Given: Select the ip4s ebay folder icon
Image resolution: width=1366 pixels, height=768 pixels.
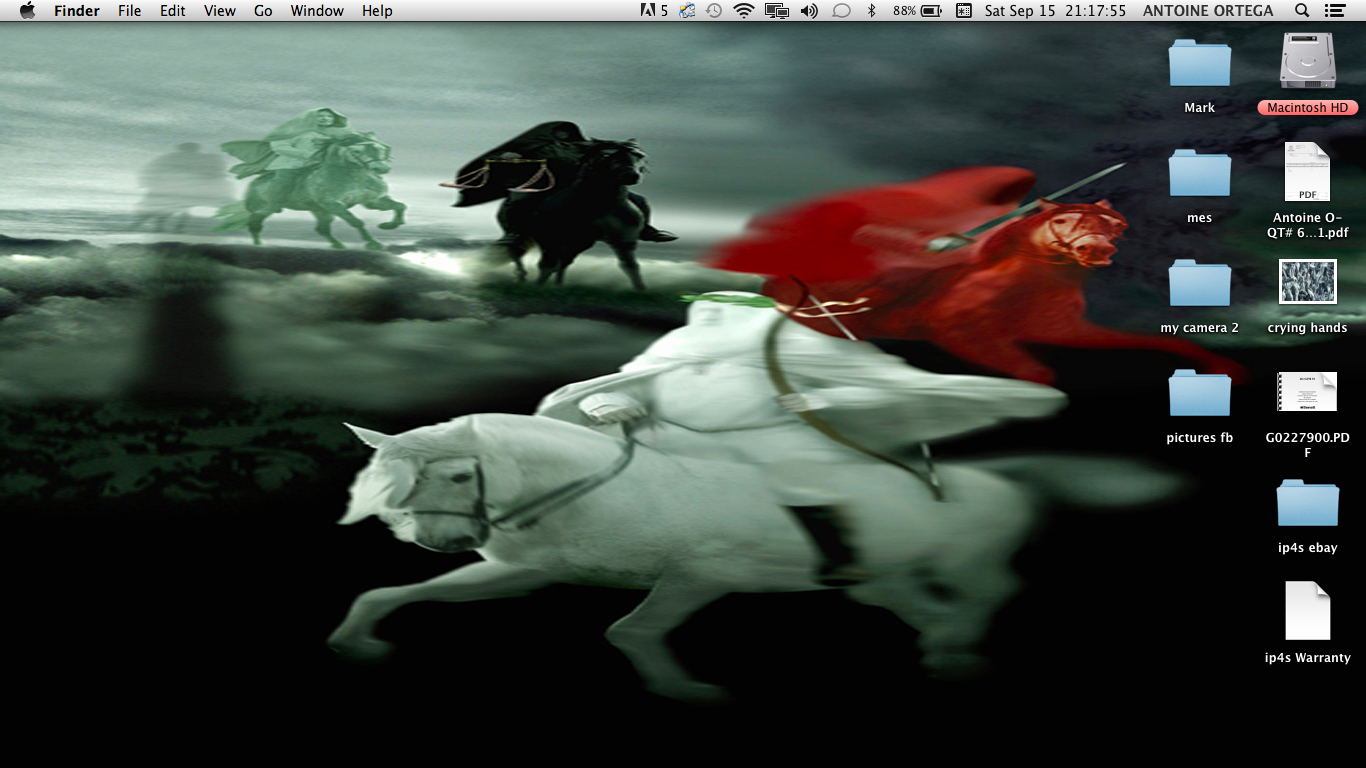Looking at the screenshot, I should pyautogui.click(x=1308, y=503).
